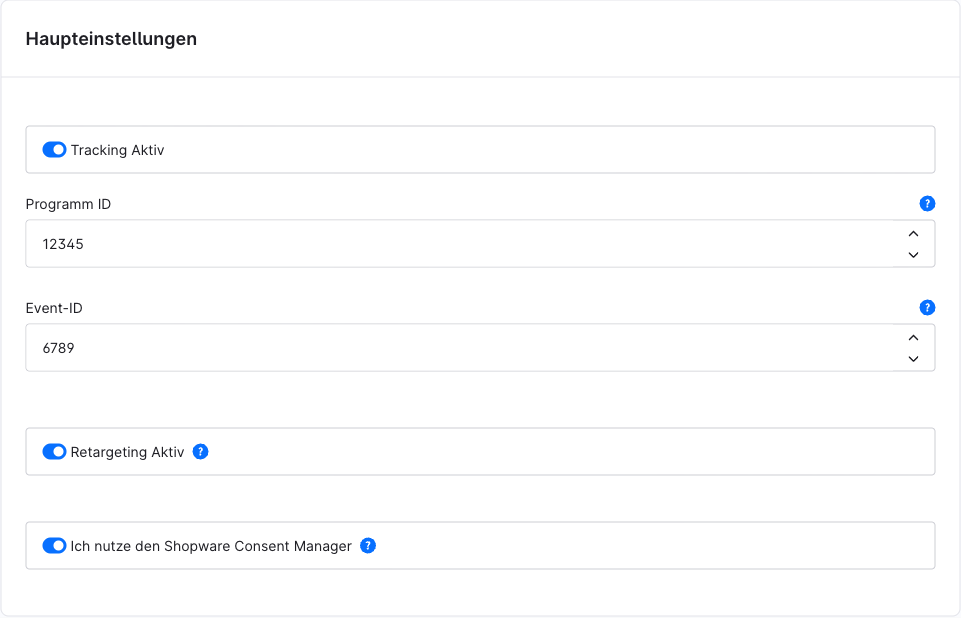961x618 pixels.
Task: Open the Event-ID help tooltip icon
Action: 927,308
